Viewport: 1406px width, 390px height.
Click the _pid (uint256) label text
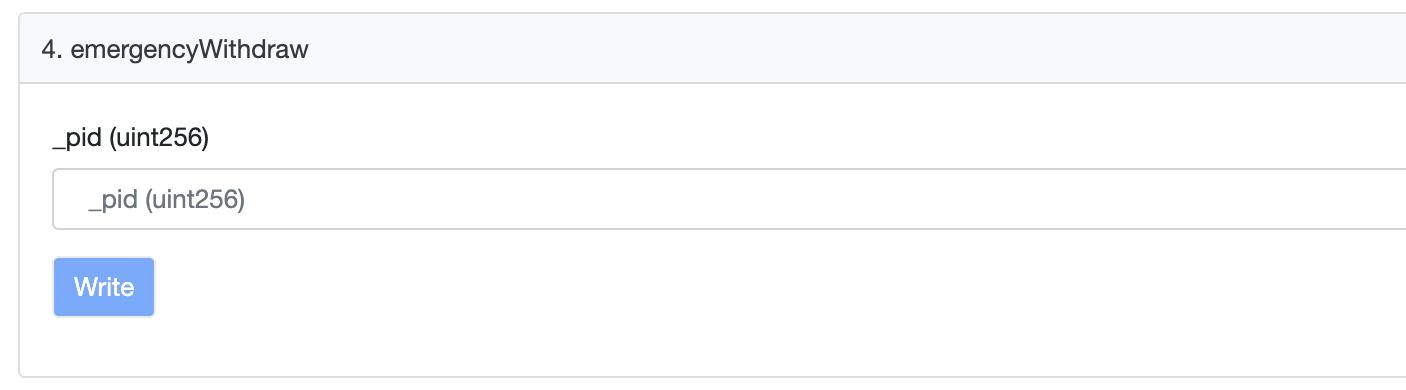click(130, 139)
